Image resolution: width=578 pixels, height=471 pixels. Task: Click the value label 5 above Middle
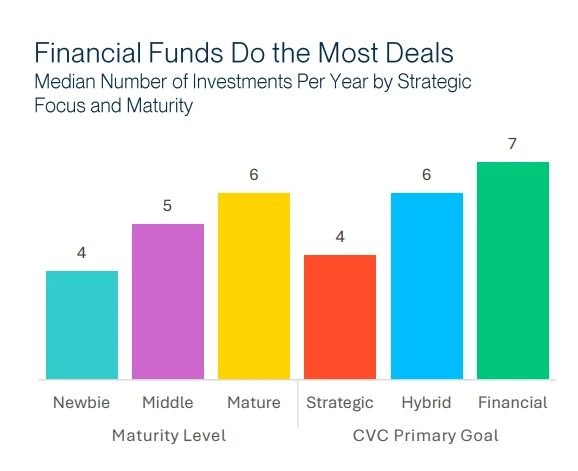tap(167, 206)
